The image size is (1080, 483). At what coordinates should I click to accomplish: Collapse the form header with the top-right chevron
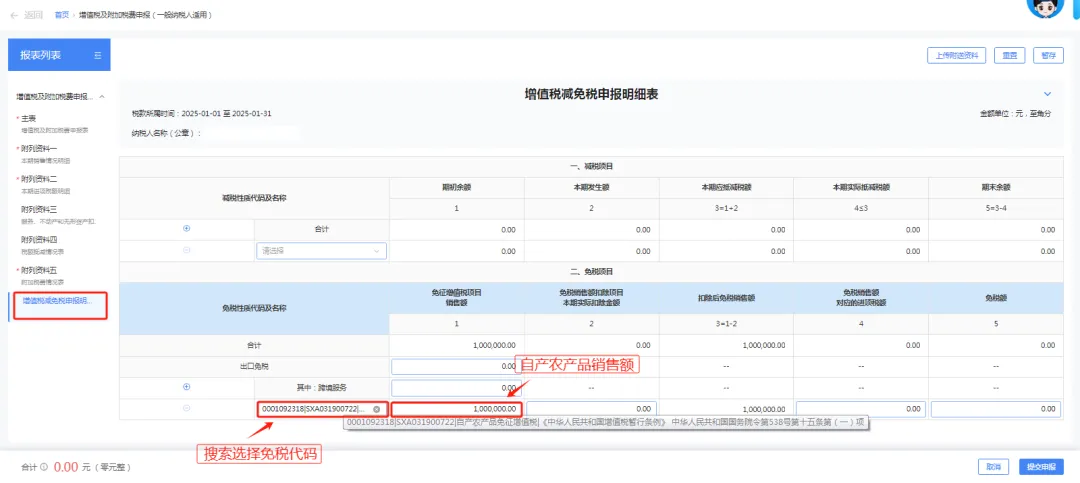pos(1047,94)
